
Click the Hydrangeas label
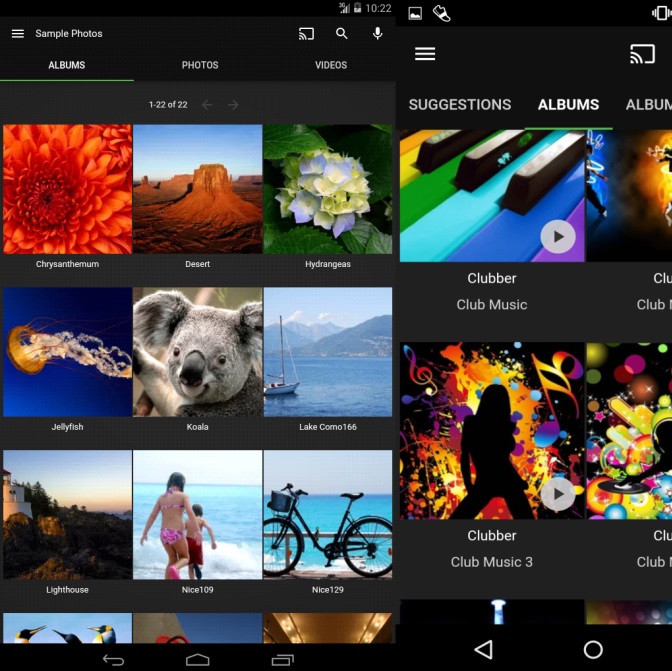328,264
